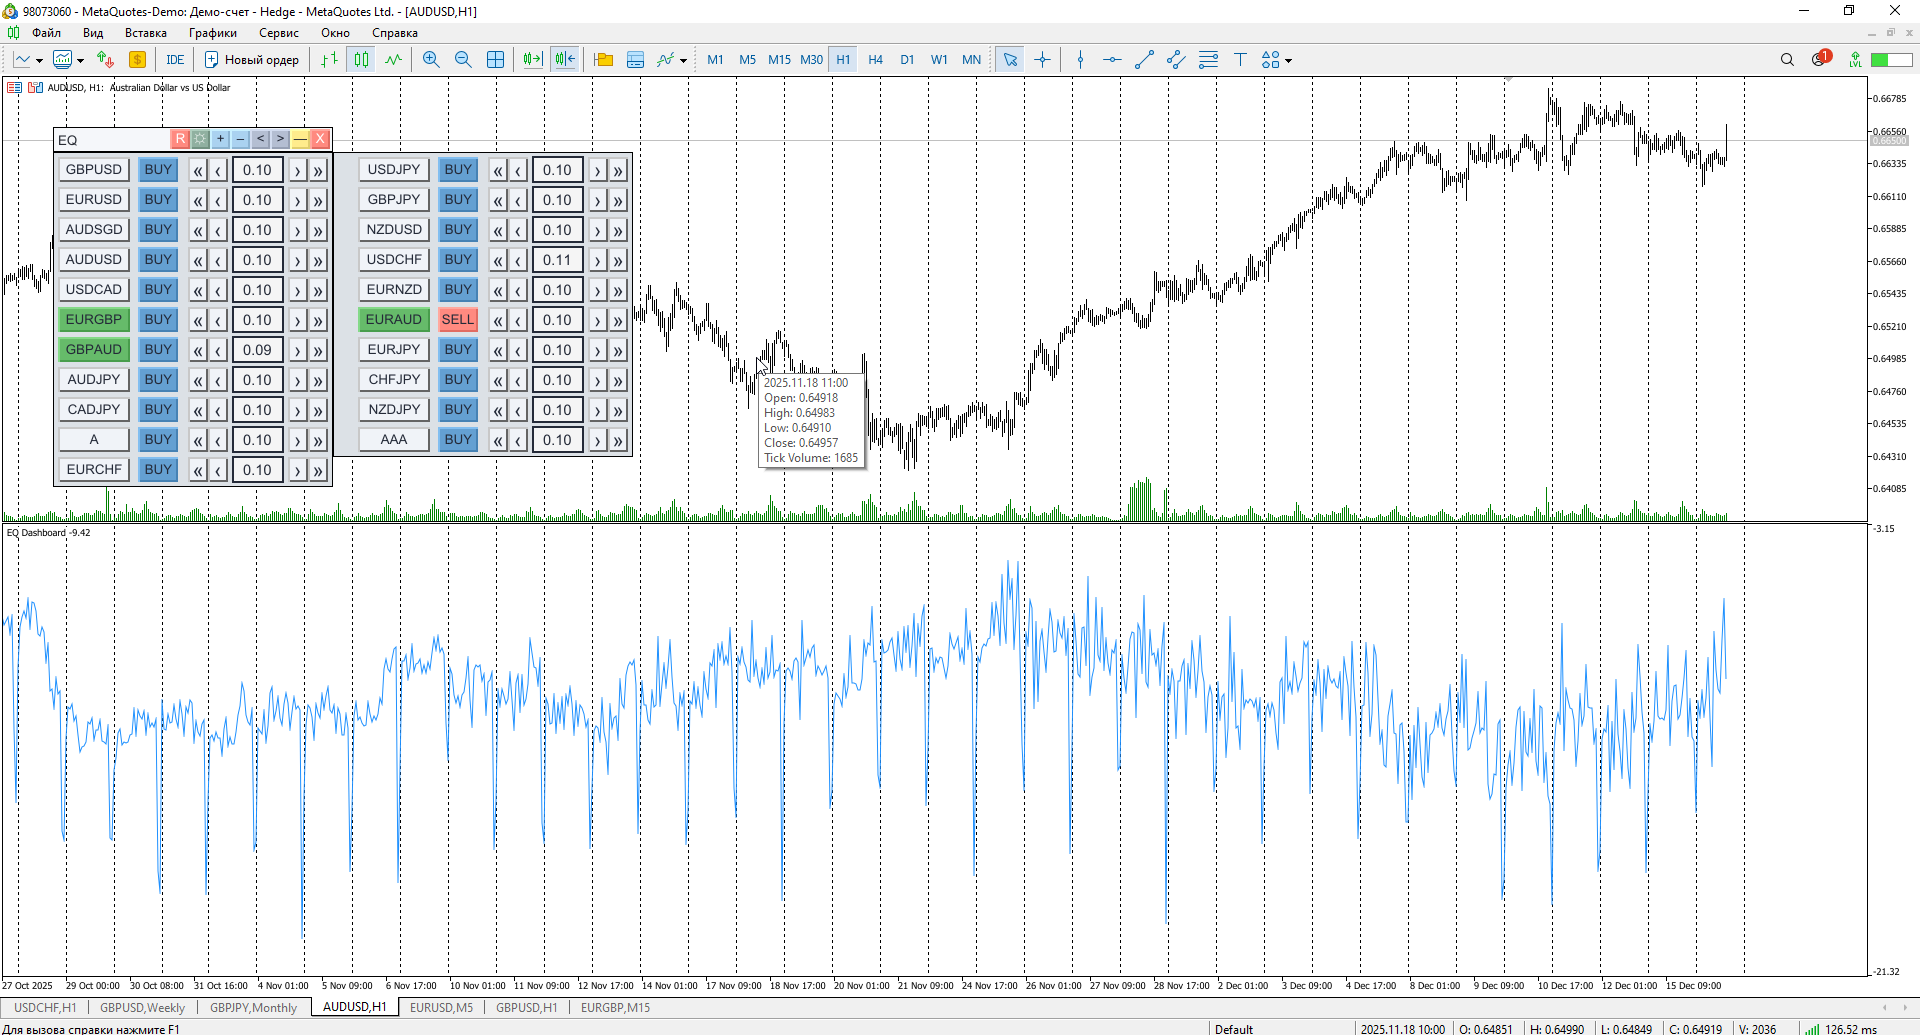Click the GBPAUD lot size field 0.09
This screenshot has width=1920, height=1035.
click(x=257, y=350)
